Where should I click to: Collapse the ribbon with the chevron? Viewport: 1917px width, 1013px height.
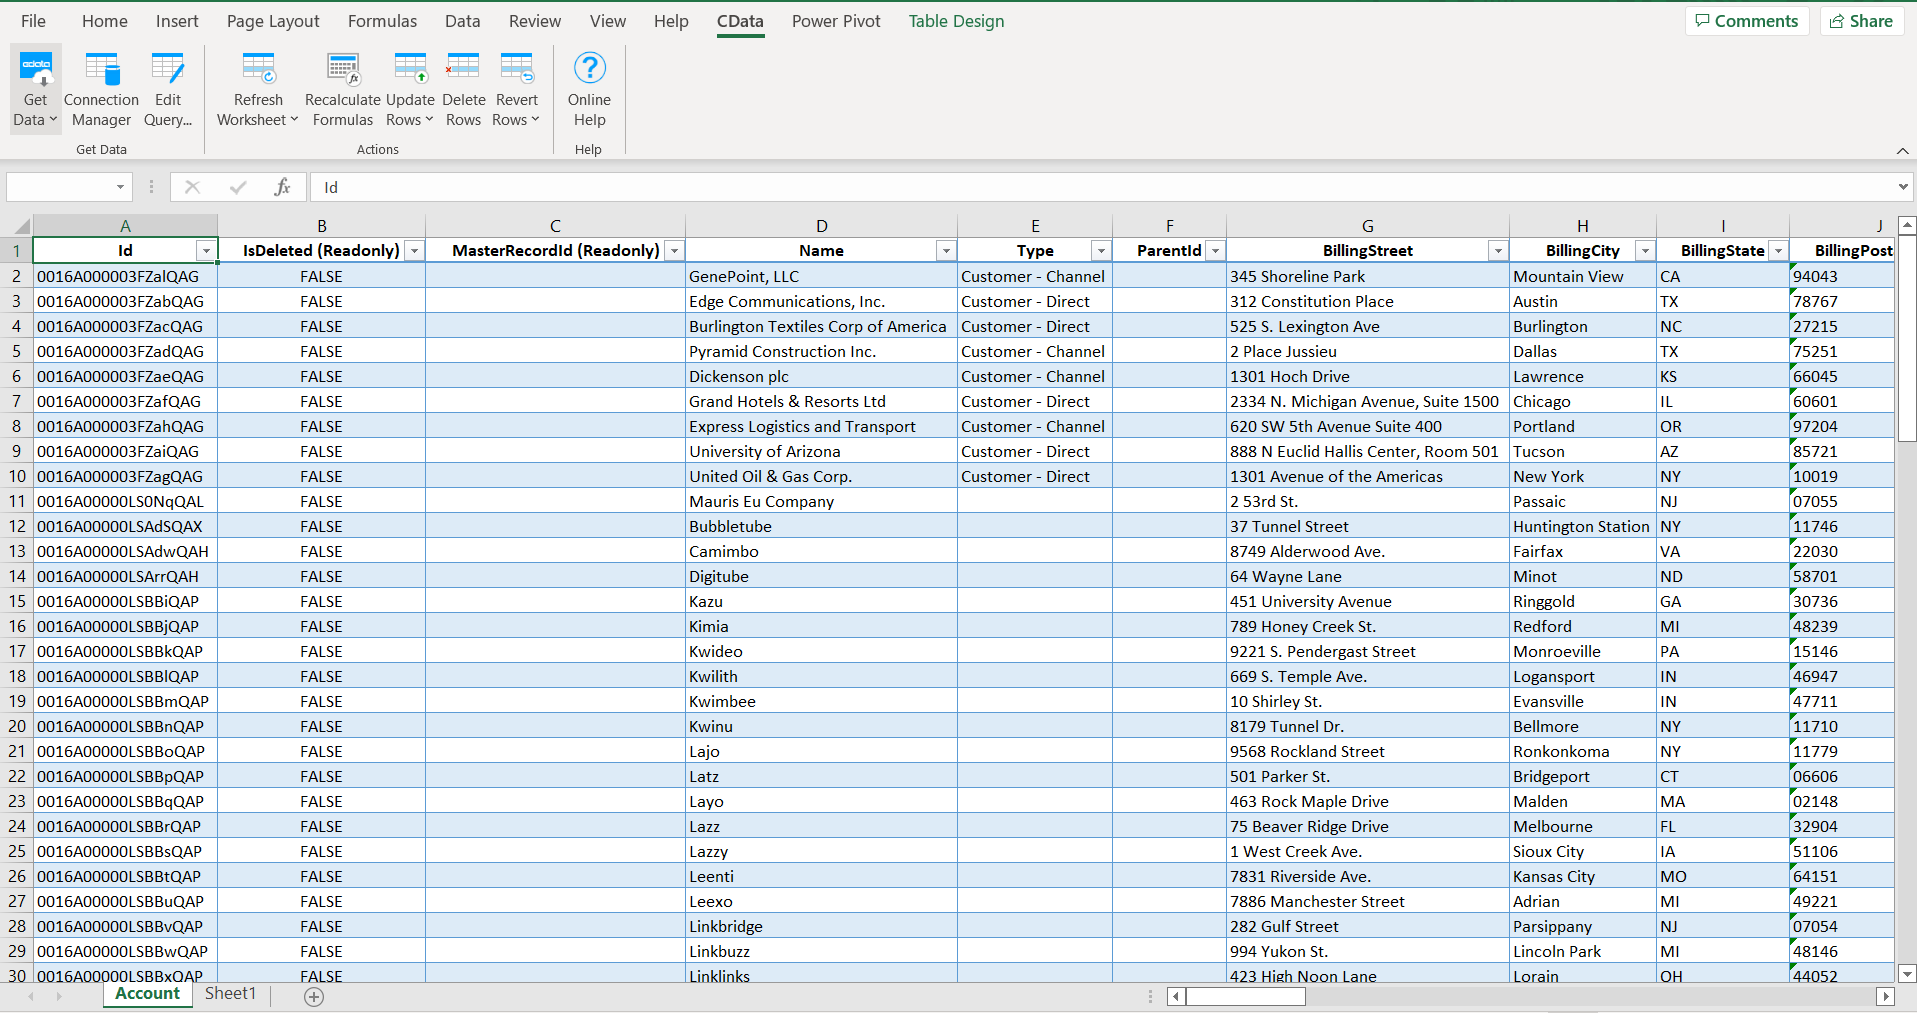click(x=1902, y=150)
